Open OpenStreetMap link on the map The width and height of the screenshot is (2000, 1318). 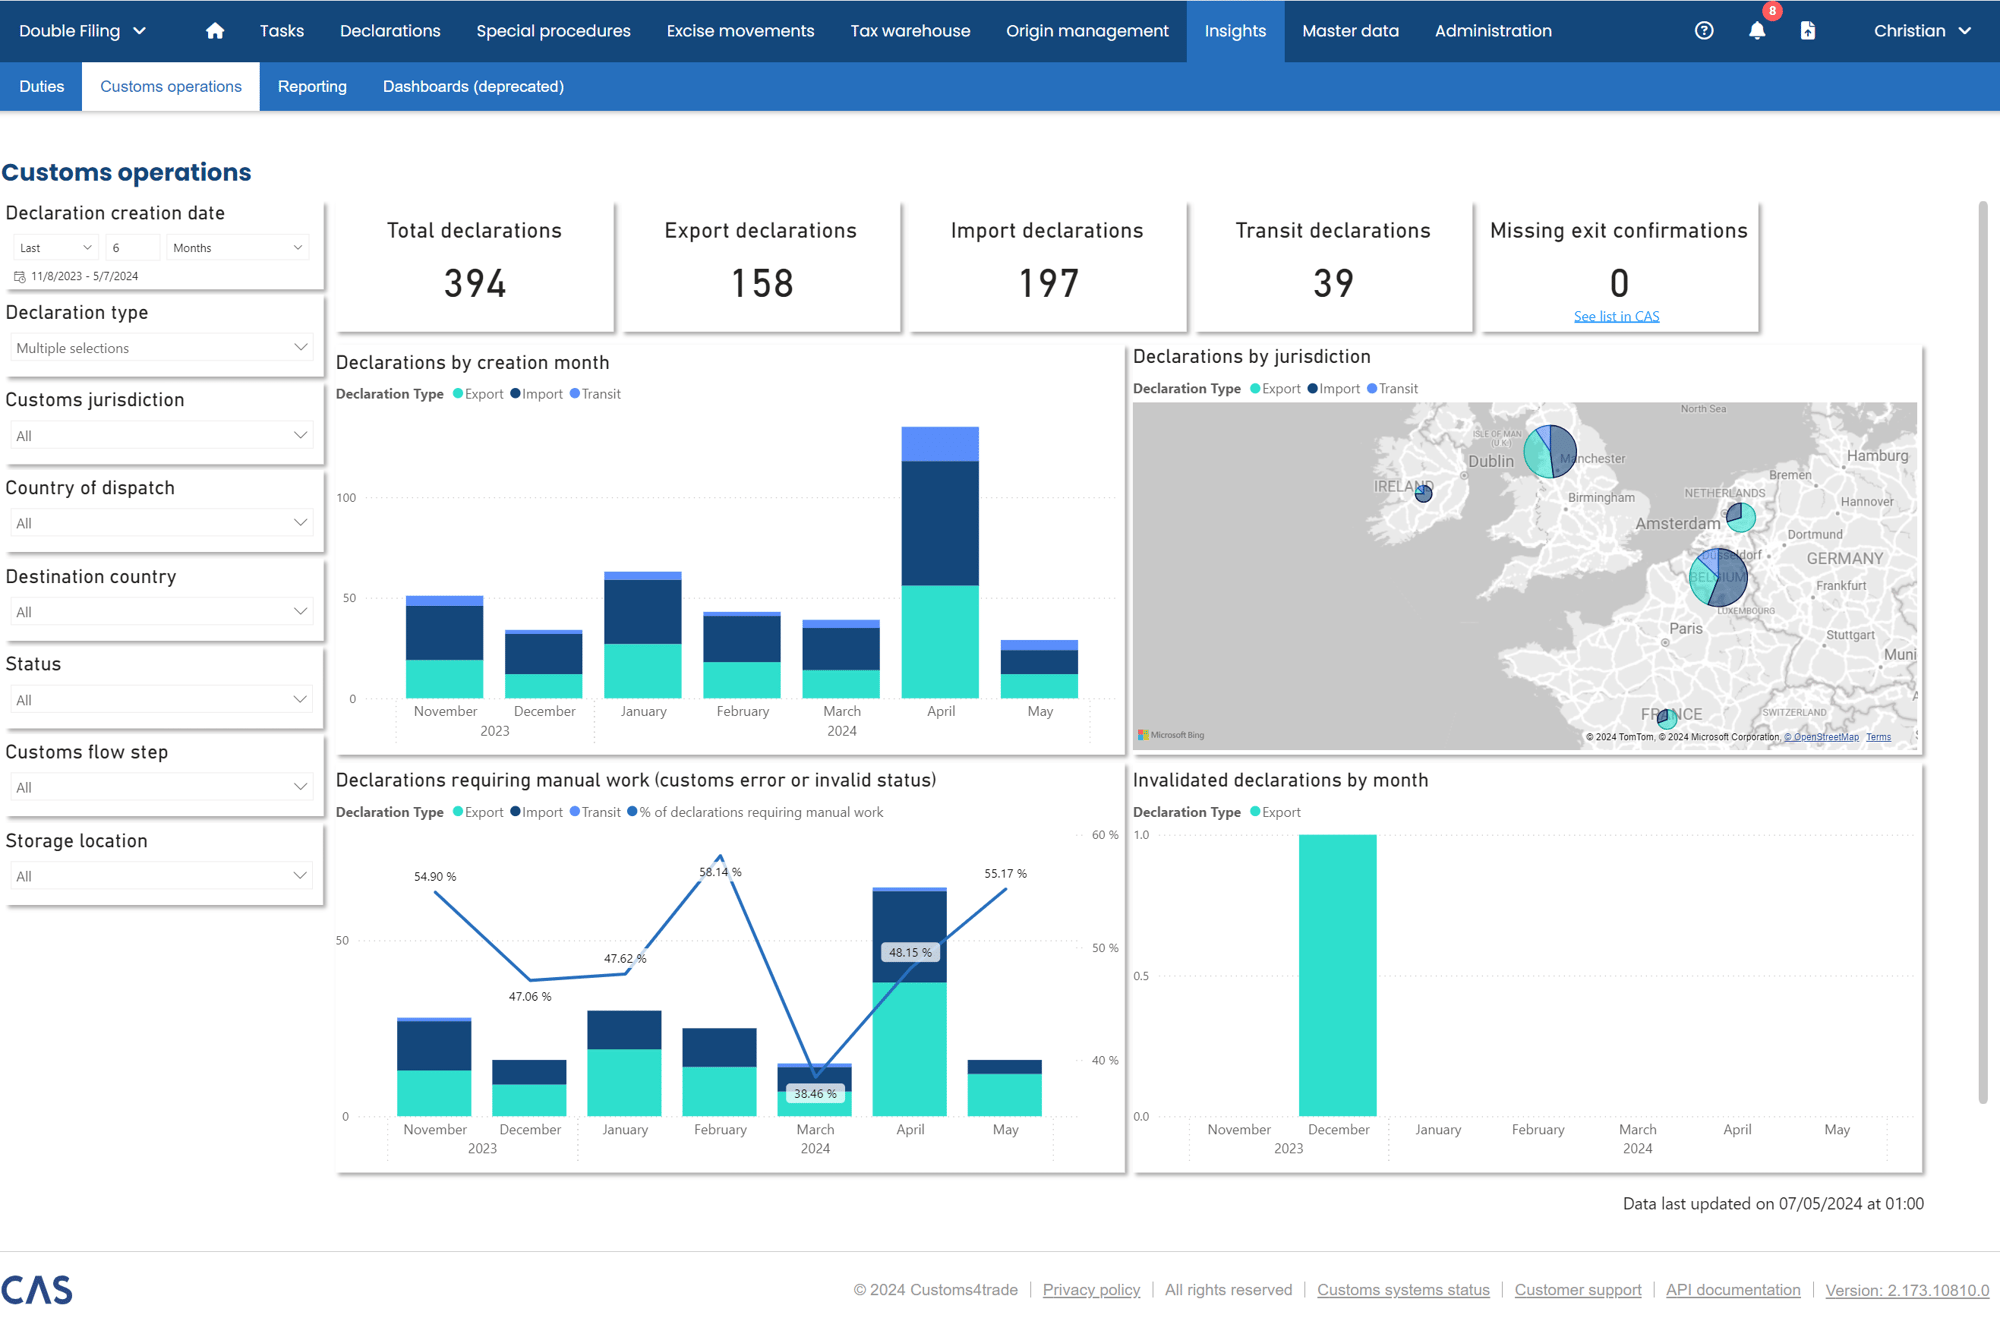point(1821,737)
